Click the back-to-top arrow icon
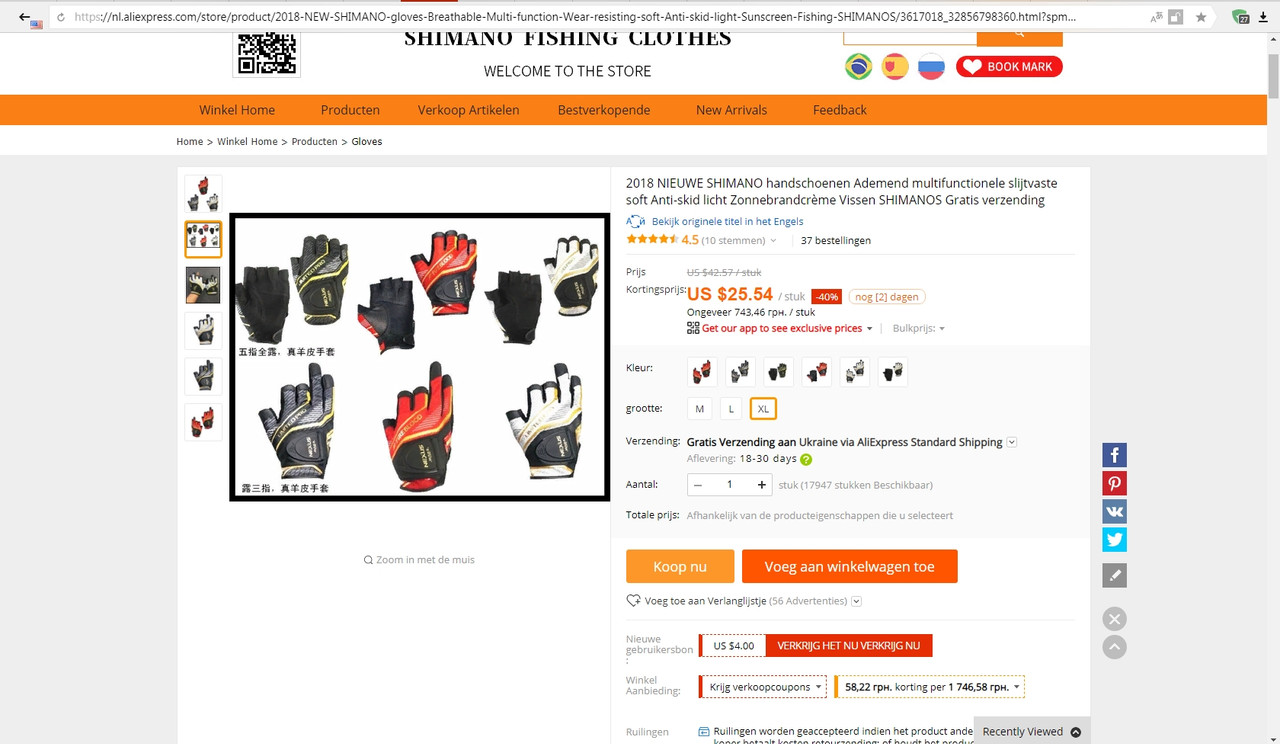 1115,647
